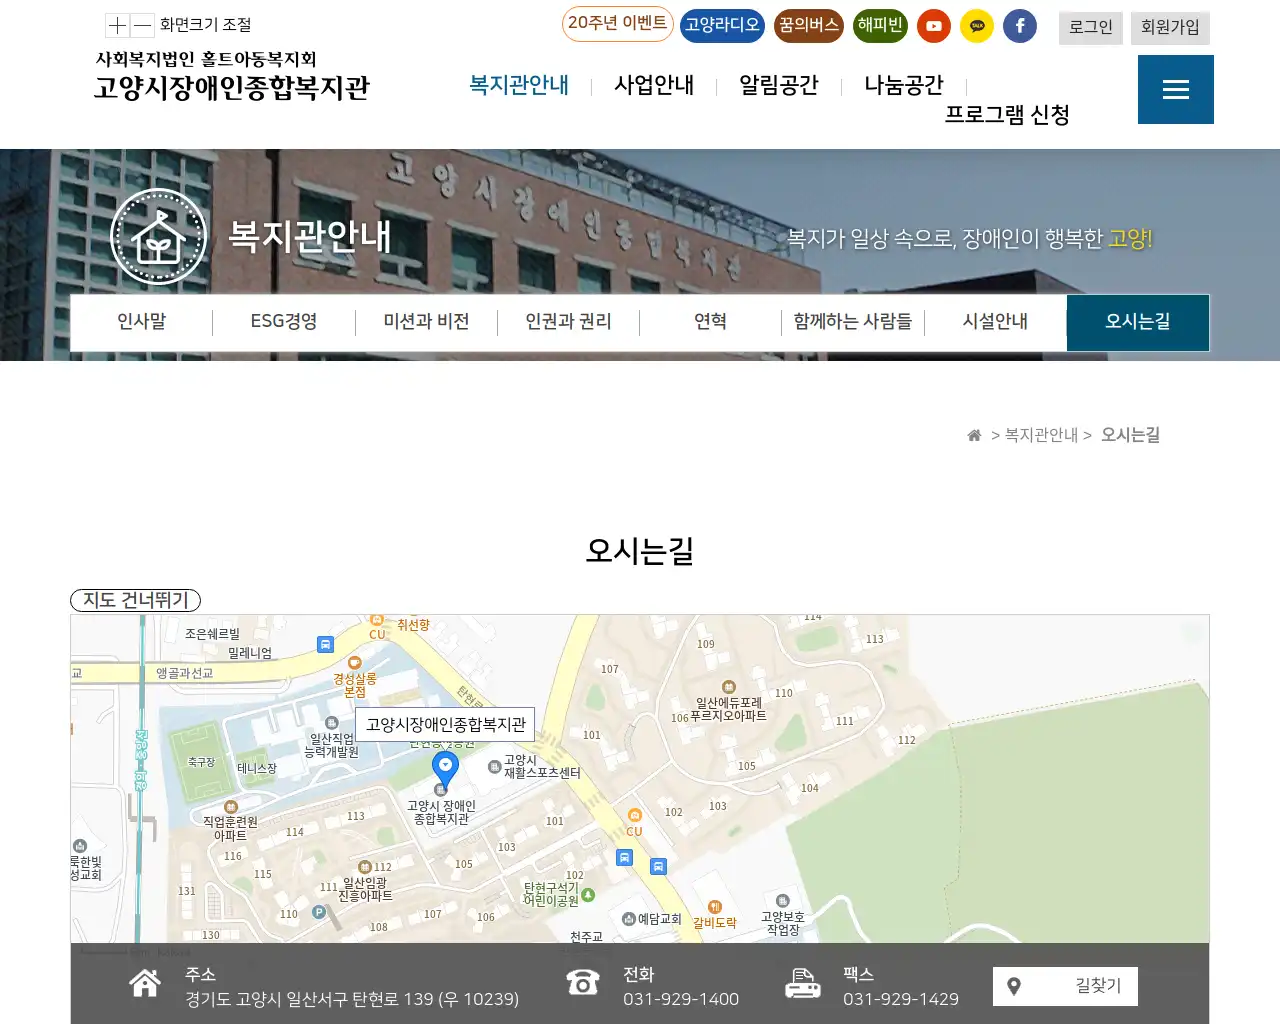Viewport: 1280px width, 1024px height.
Task: Click the 복지관안내 house logo circle
Action: pos(159,237)
